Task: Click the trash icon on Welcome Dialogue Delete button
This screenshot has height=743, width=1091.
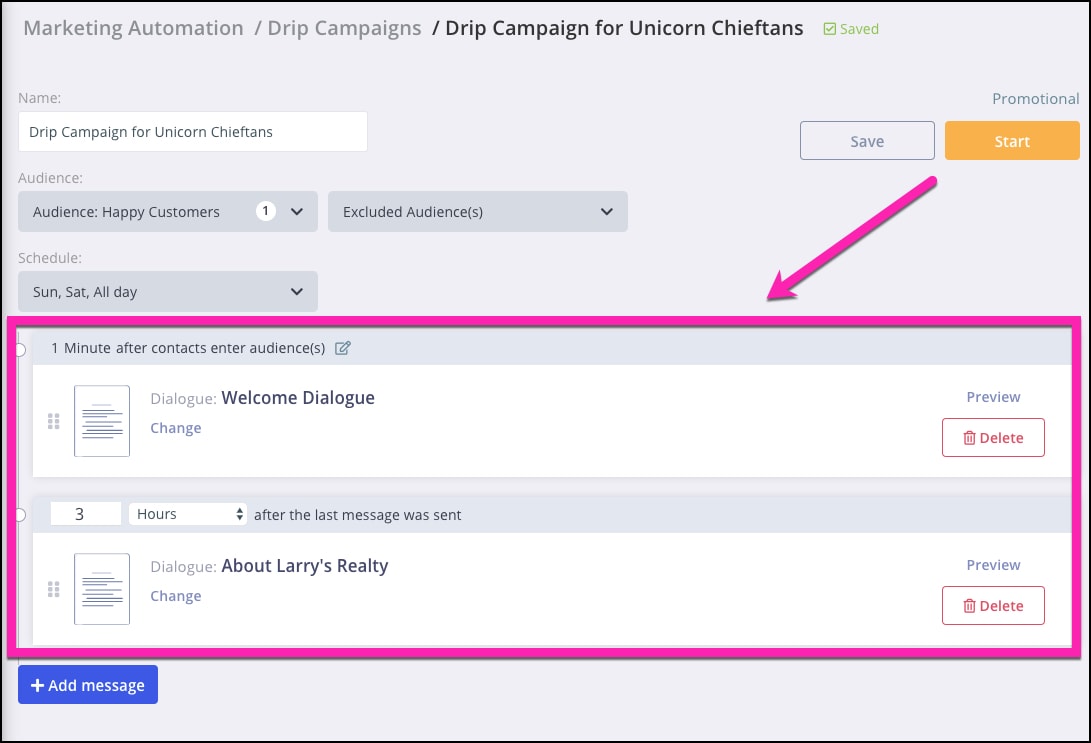Action: [968, 437]
